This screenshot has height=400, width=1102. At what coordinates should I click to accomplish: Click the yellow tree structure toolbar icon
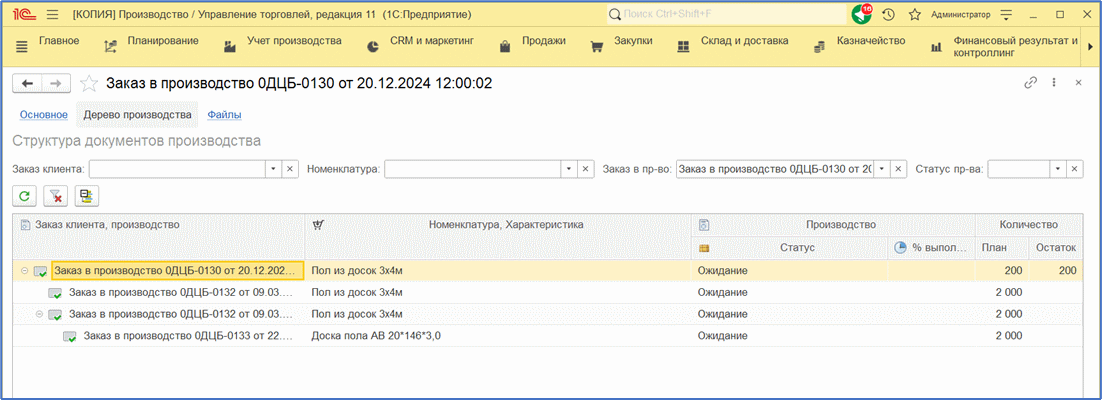[x=86, y=197]
